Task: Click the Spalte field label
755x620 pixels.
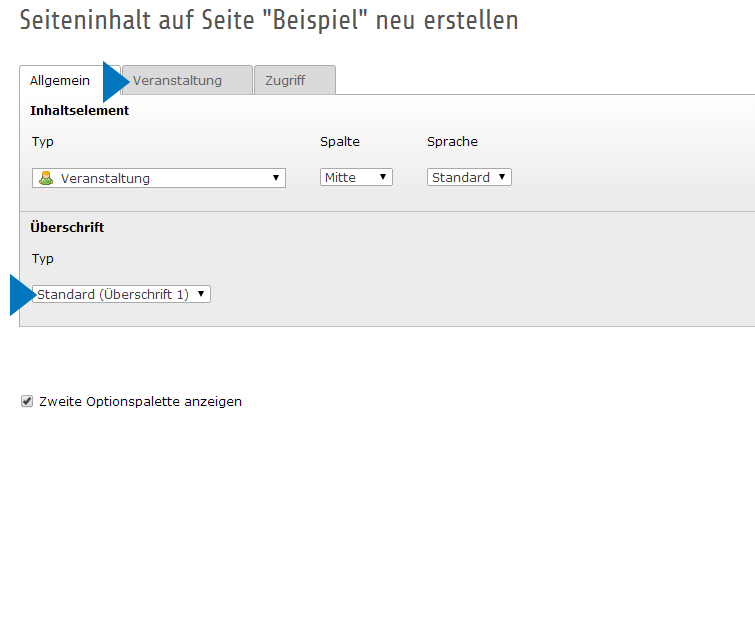Action: 339,142
